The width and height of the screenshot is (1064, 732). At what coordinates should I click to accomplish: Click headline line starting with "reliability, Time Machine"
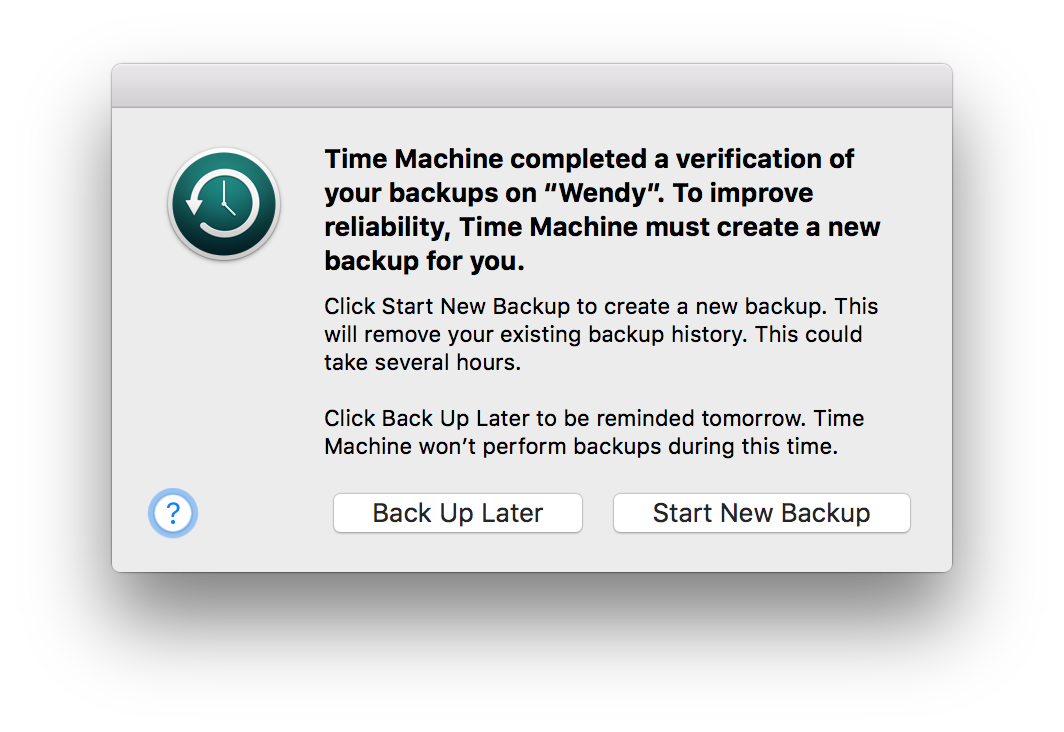coord(602,227)
